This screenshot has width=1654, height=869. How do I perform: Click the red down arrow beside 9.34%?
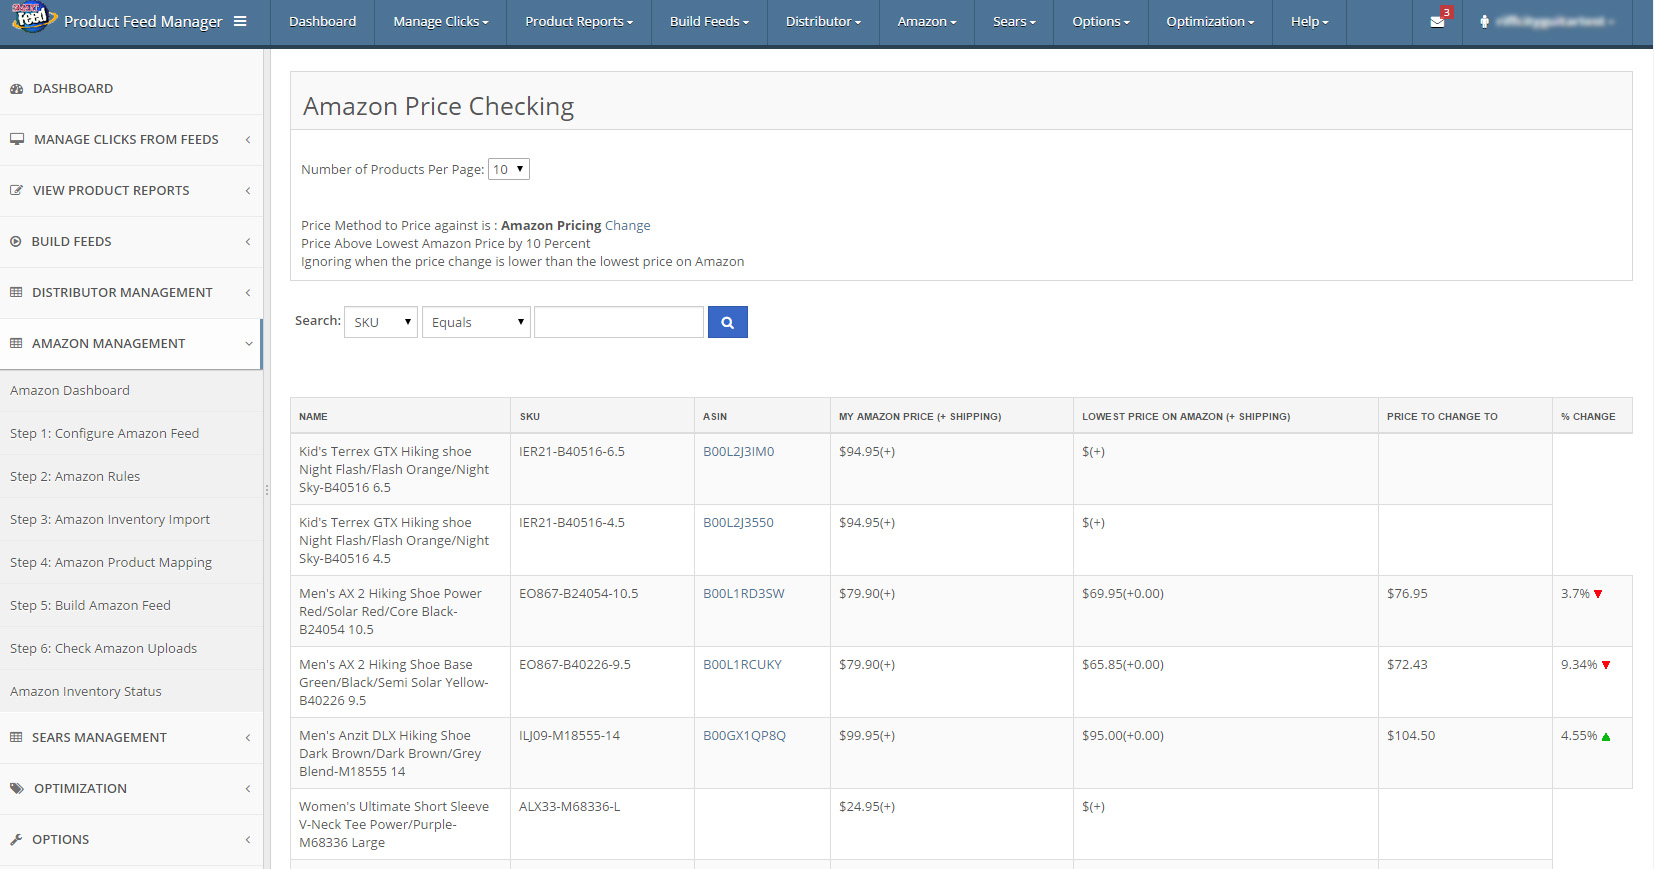[x=1606, y=665]
